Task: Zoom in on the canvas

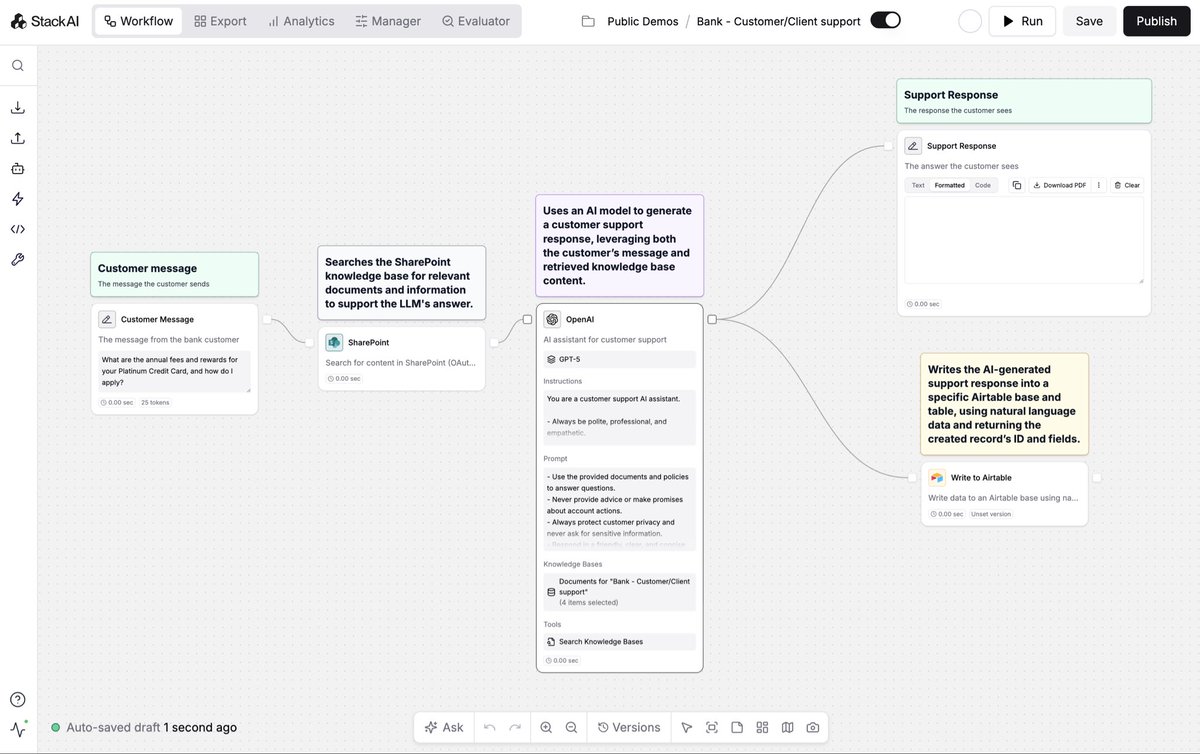Action: (x=546, y=727)
